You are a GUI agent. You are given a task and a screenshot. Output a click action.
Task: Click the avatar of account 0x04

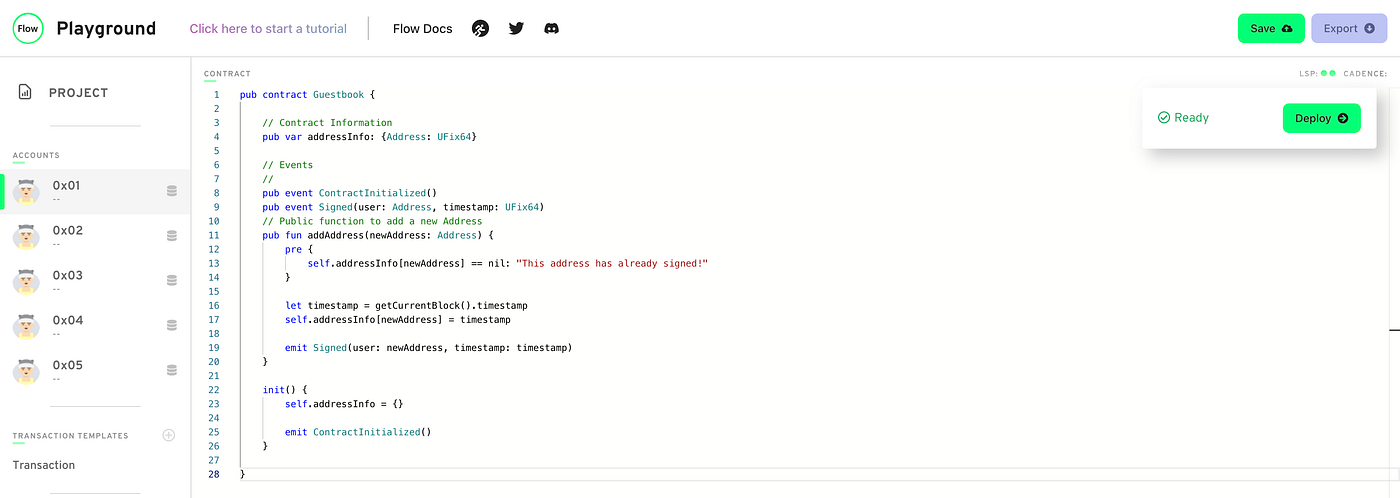(26, 326)
